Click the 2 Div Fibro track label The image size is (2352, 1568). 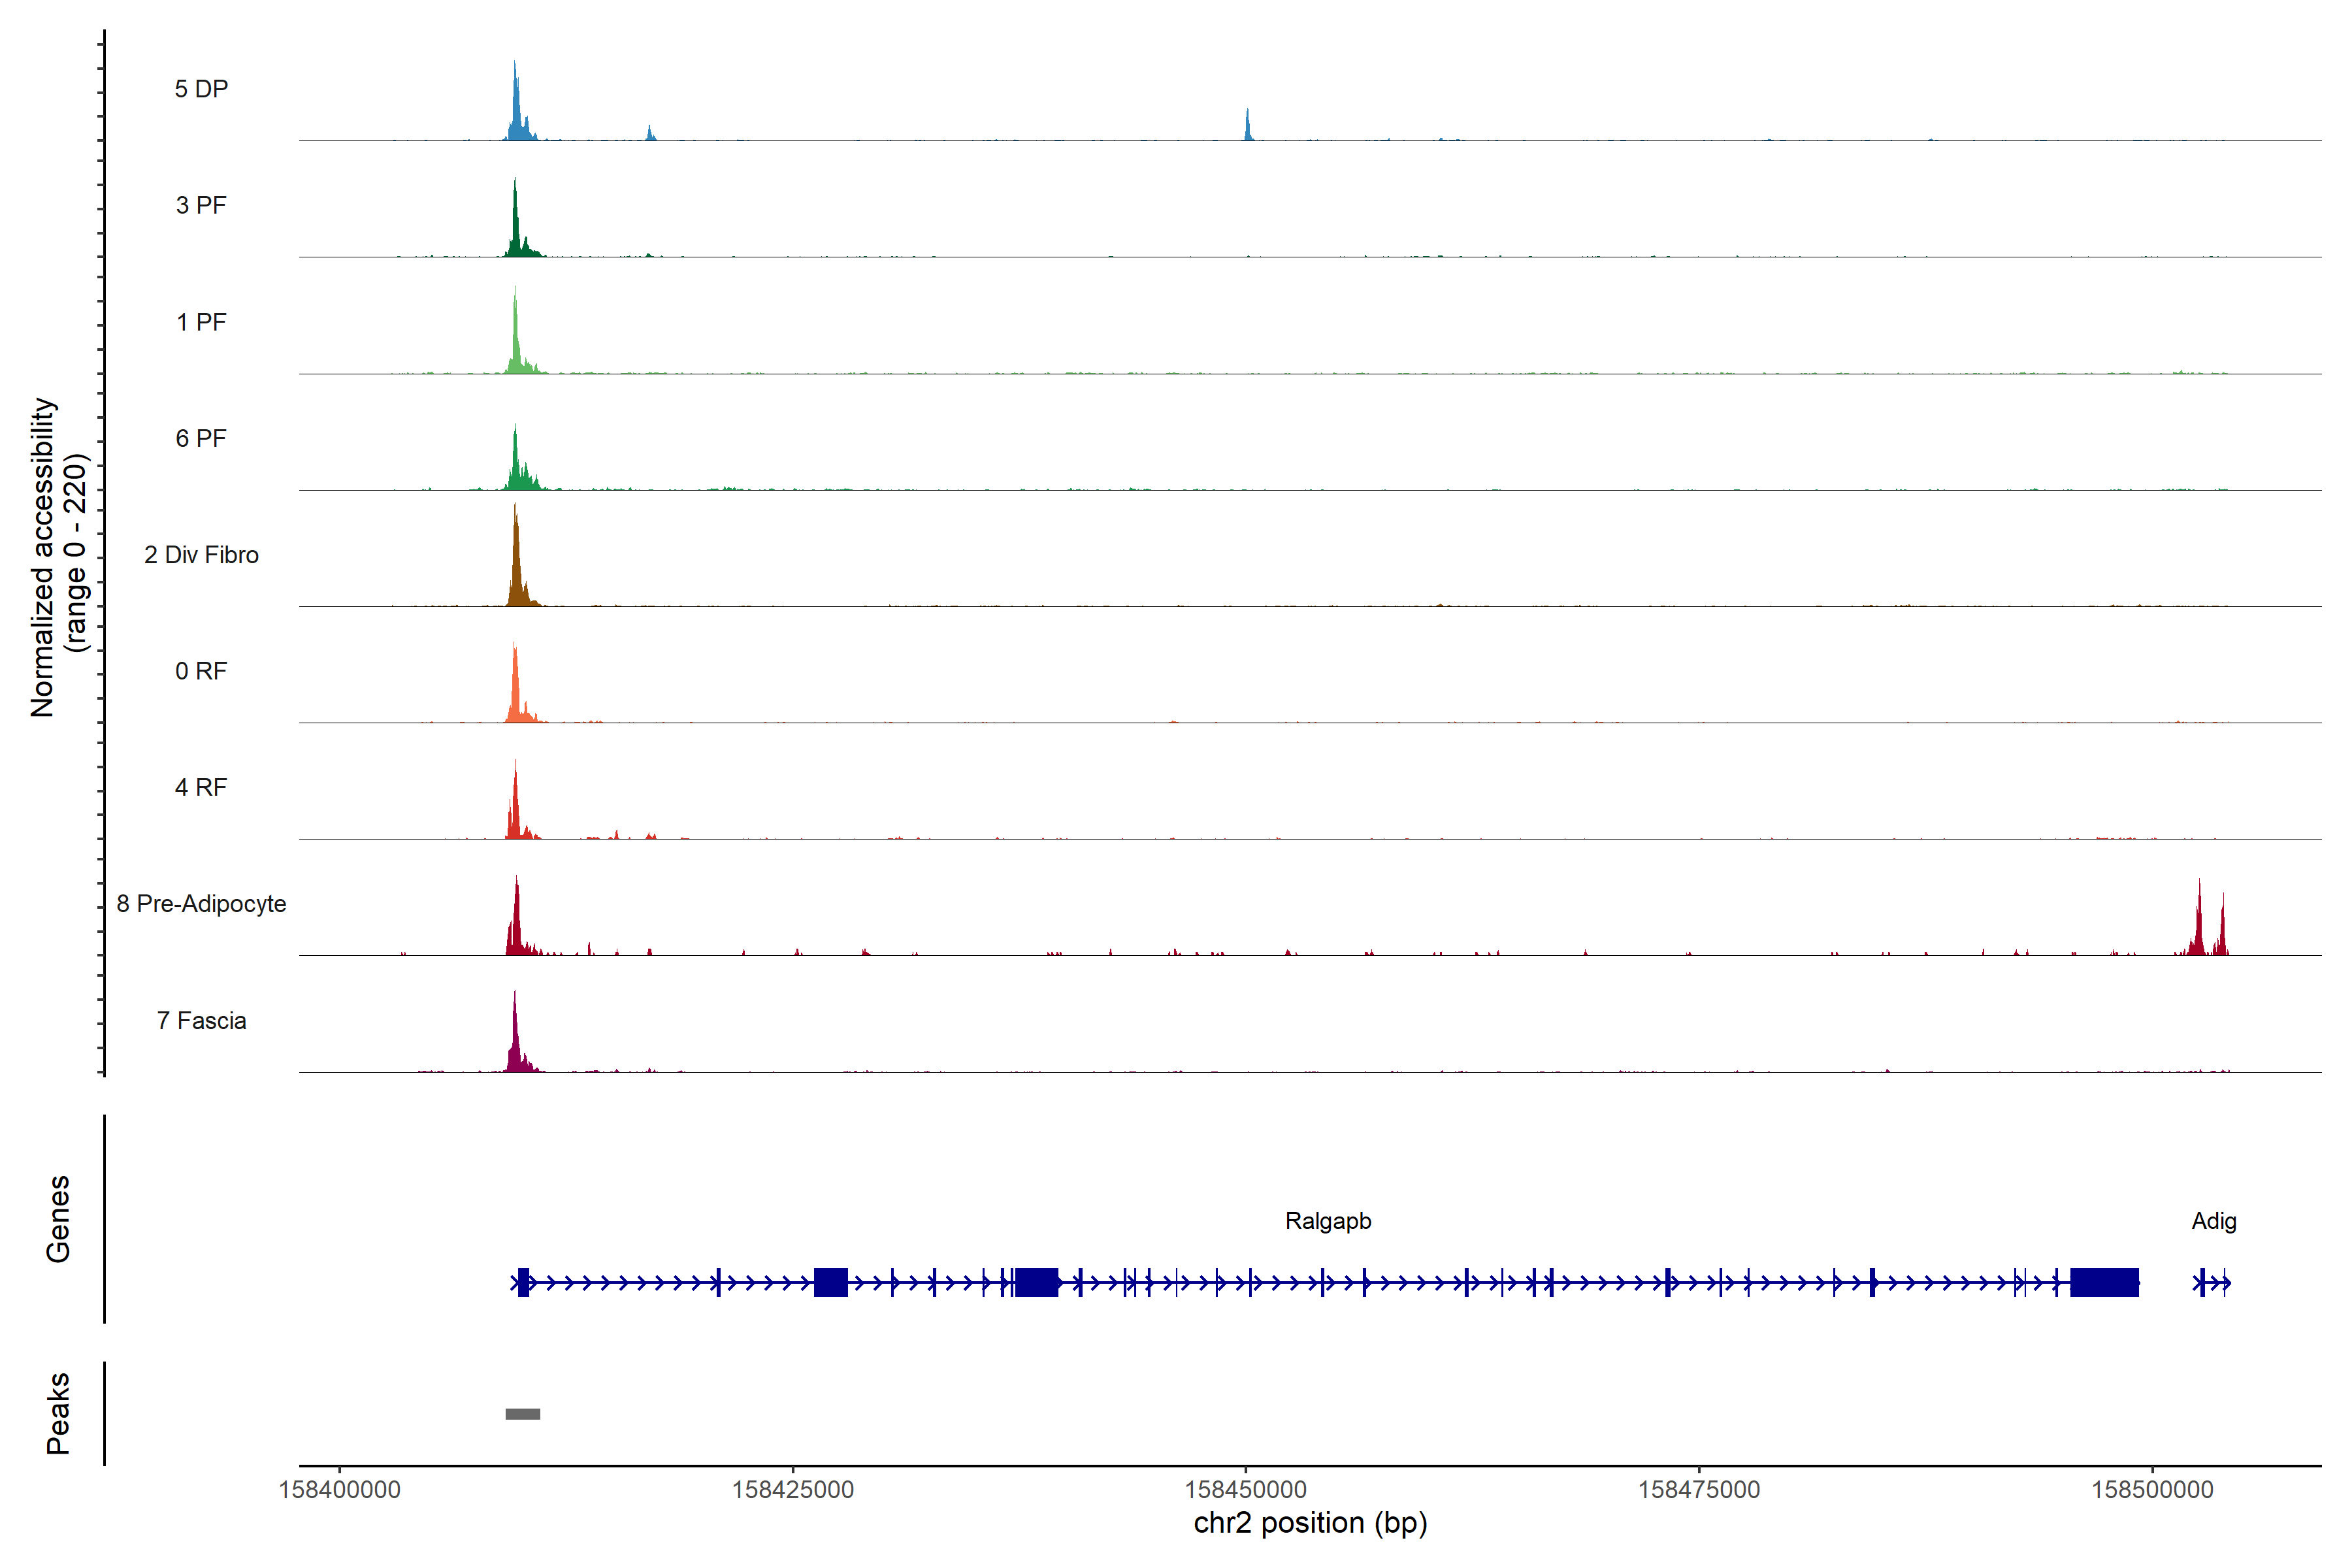pyautogui.click(x=201, y=555)
